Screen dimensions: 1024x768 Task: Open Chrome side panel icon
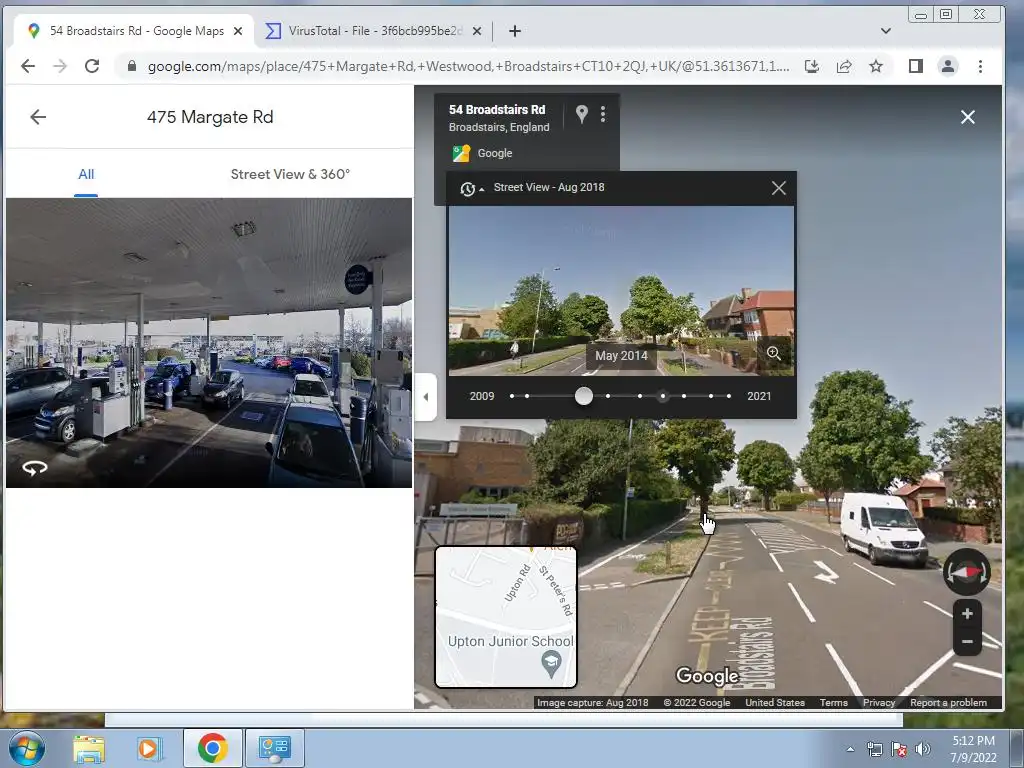(916, 66)
